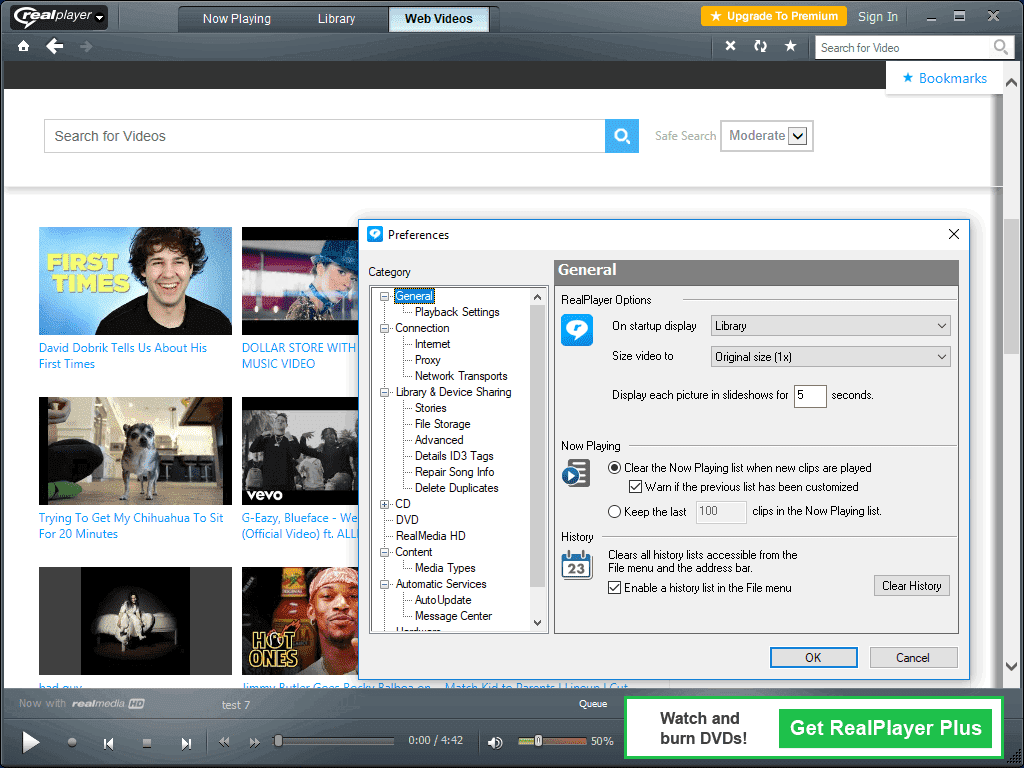The image size is (1024, 768).
Task: Select AutoUpdate in category tree
Action: coord(443,600)
